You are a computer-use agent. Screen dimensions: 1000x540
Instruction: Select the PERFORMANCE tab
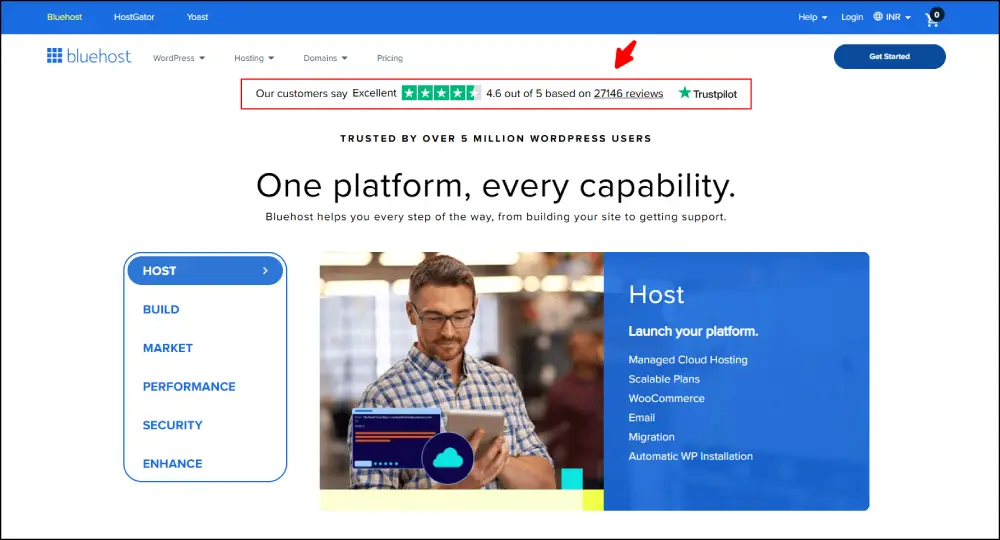tap(189, 386)
